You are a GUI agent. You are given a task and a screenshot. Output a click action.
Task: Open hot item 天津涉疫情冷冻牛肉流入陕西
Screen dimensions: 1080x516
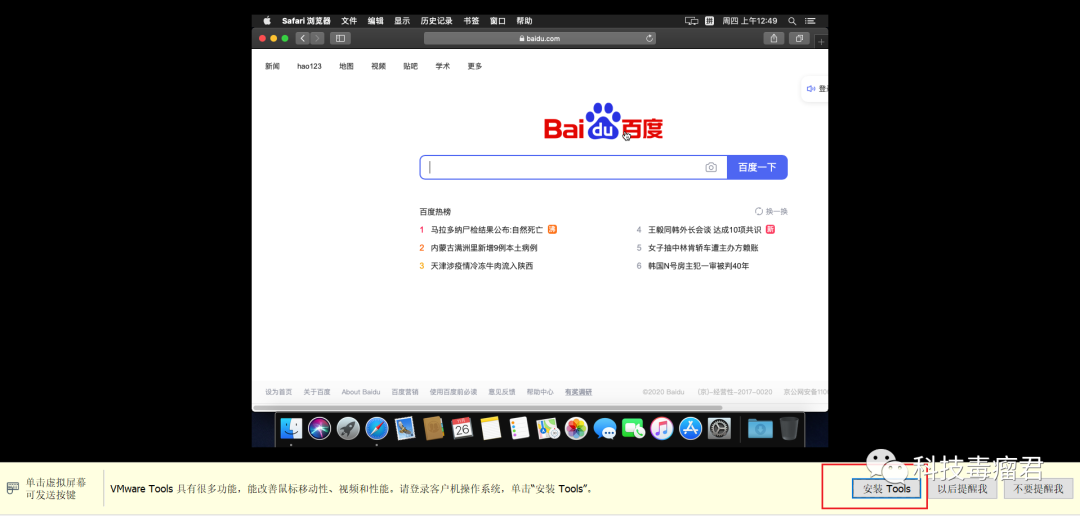pyautogui.click(x=481, y=265)
